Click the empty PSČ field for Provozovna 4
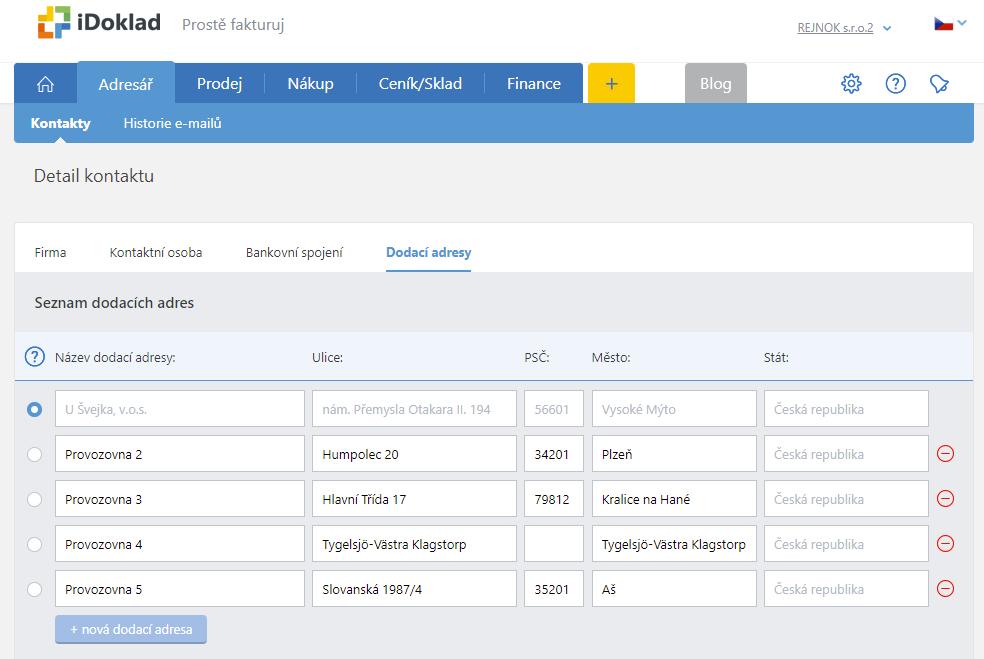Image resolution: width=984 pixels, height=659 pixels. coord(554,544)
